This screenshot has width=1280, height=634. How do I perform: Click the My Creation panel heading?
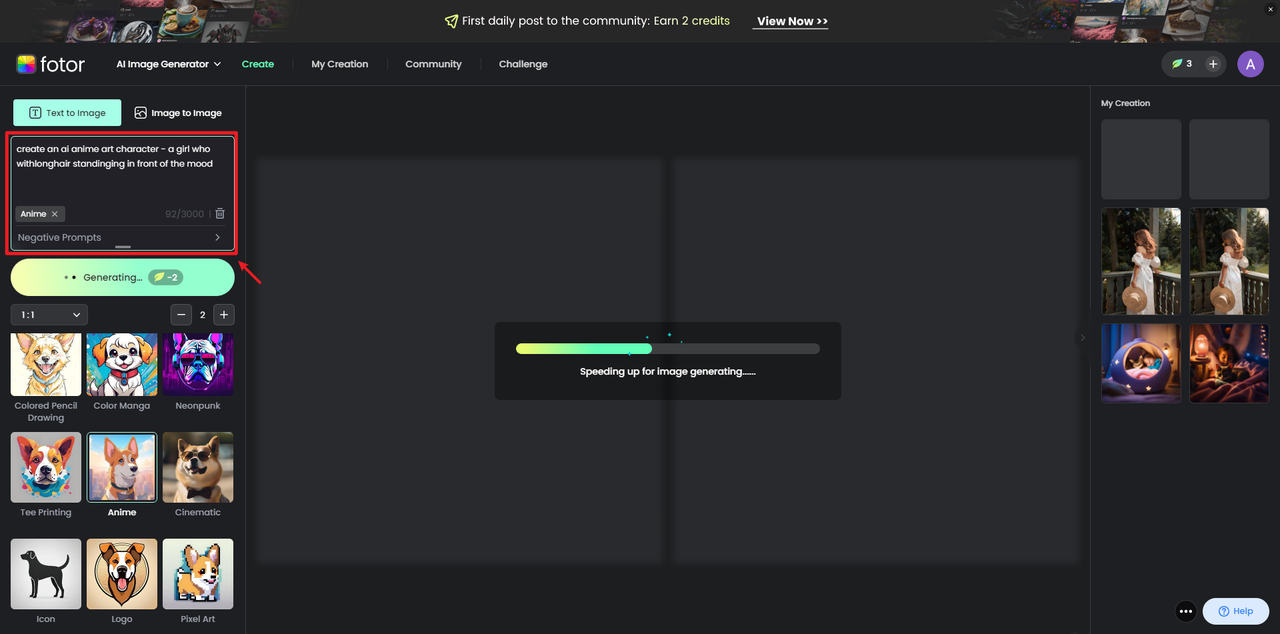1126,103
